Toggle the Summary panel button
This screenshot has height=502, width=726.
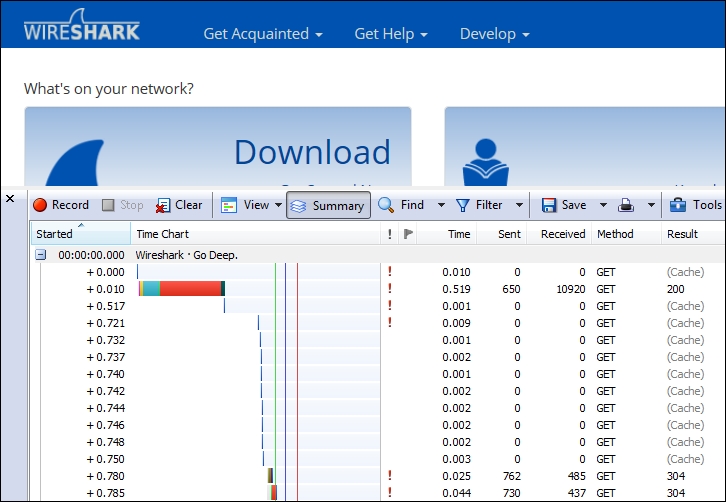tap(328, 205)
